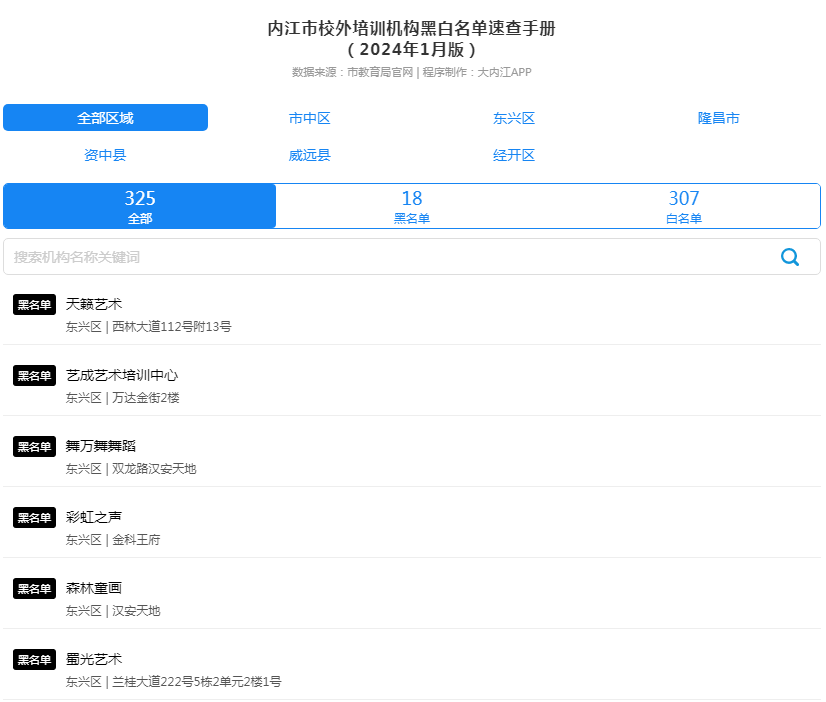This screenshot has width=826, height=702.
Task: Select the 全部区域 region filter
Action: (x=106, y=118)
